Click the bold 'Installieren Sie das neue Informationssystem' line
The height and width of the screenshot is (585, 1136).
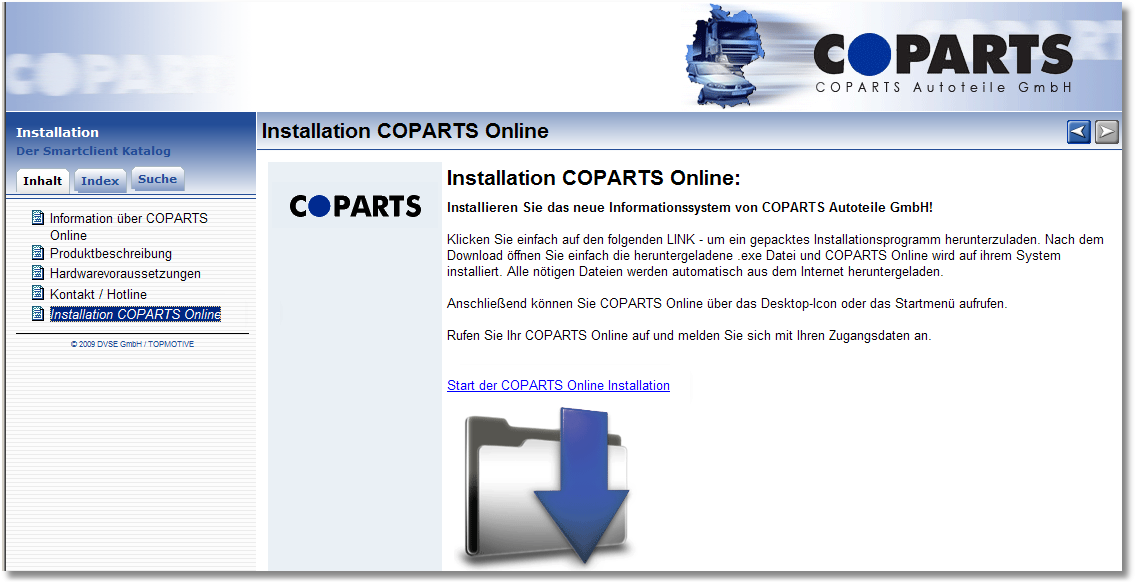coord(690,208)
